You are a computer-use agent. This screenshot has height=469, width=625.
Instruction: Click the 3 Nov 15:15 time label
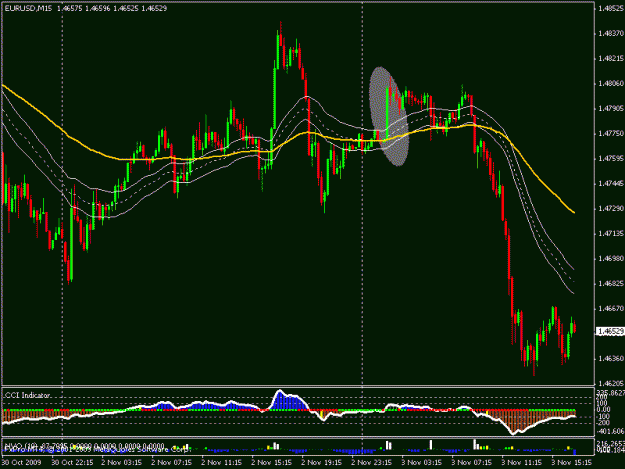(572, 463)
